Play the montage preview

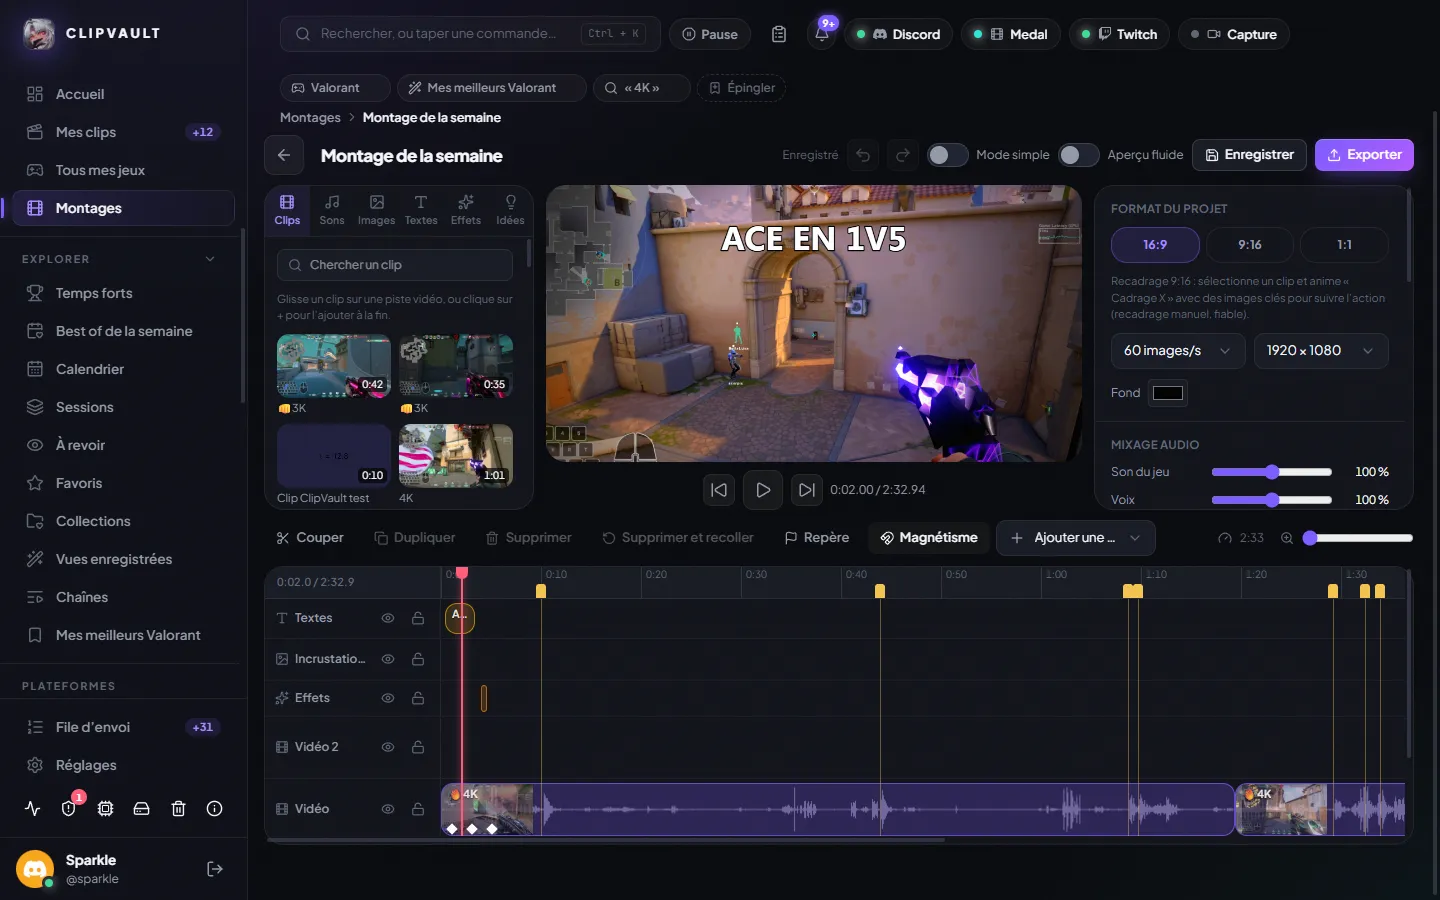763,490
